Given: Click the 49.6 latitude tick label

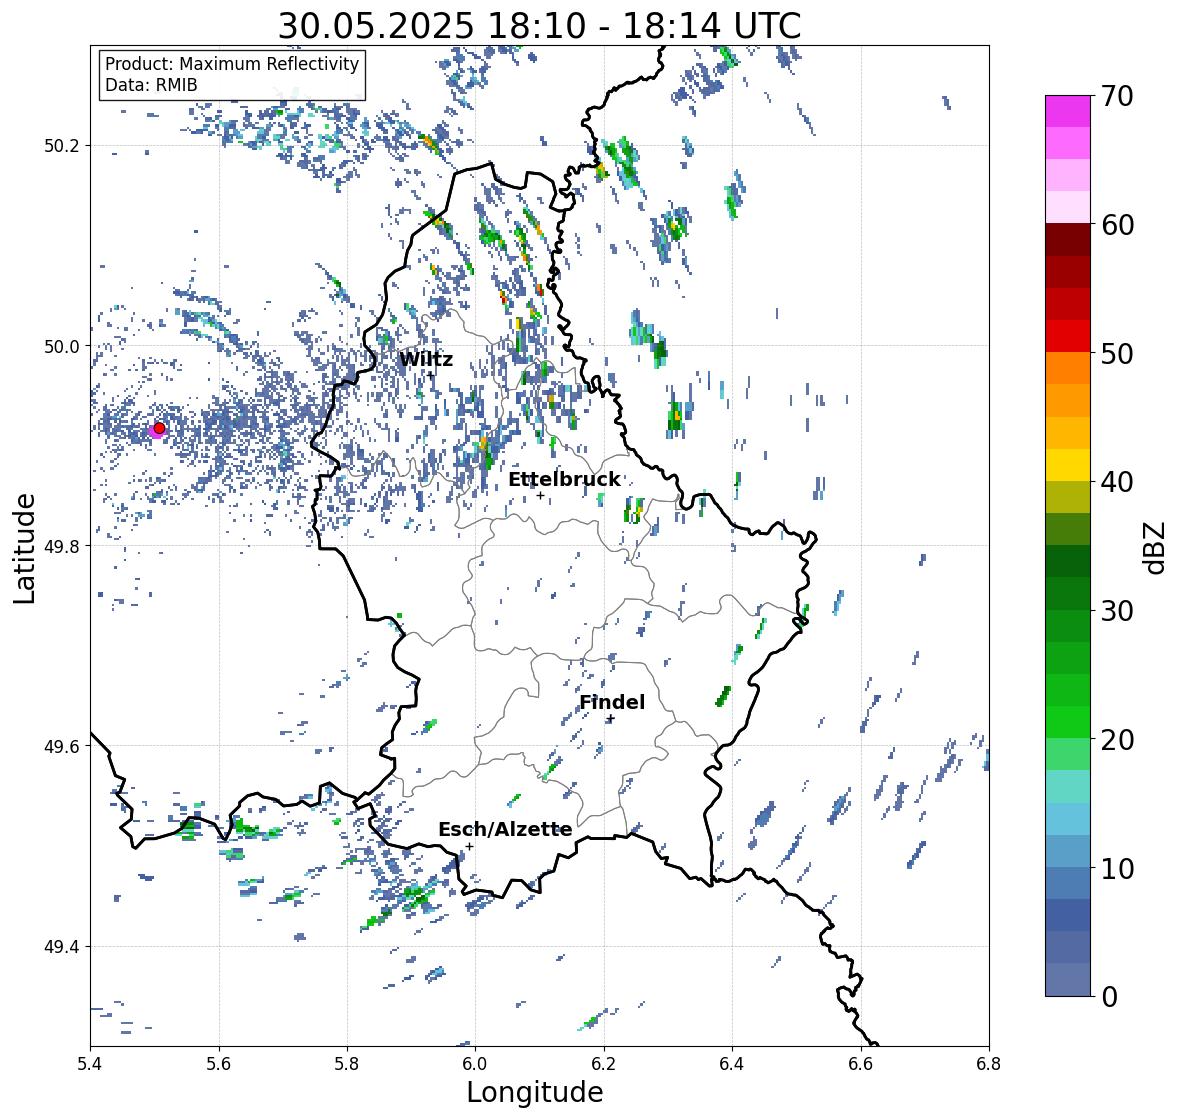Looking at the screenshot, I should click(62, 746).
